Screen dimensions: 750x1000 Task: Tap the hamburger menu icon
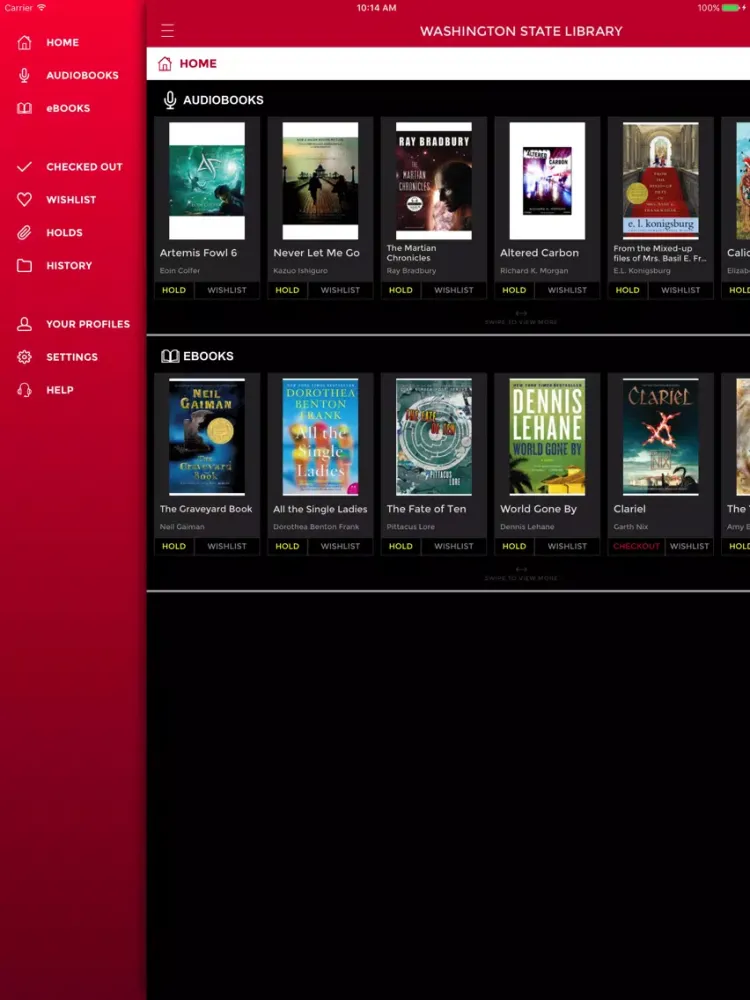(167, 31)
